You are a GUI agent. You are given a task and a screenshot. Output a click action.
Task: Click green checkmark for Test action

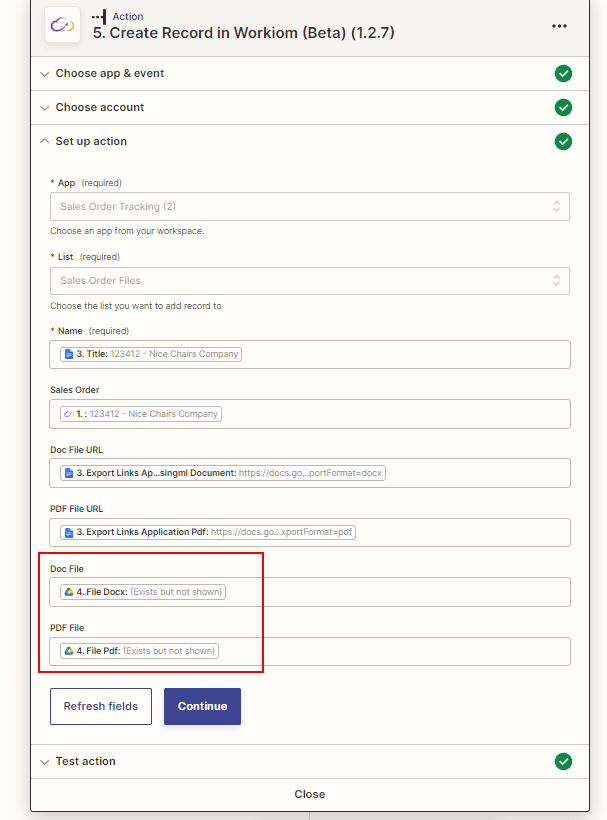(x=563, y=761)
